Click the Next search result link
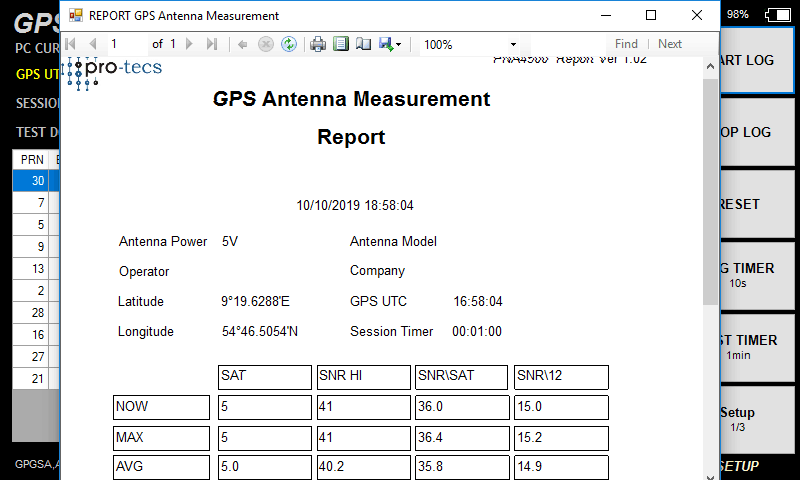The width and height of the screenshot is (800, 480). coord(670,44)
